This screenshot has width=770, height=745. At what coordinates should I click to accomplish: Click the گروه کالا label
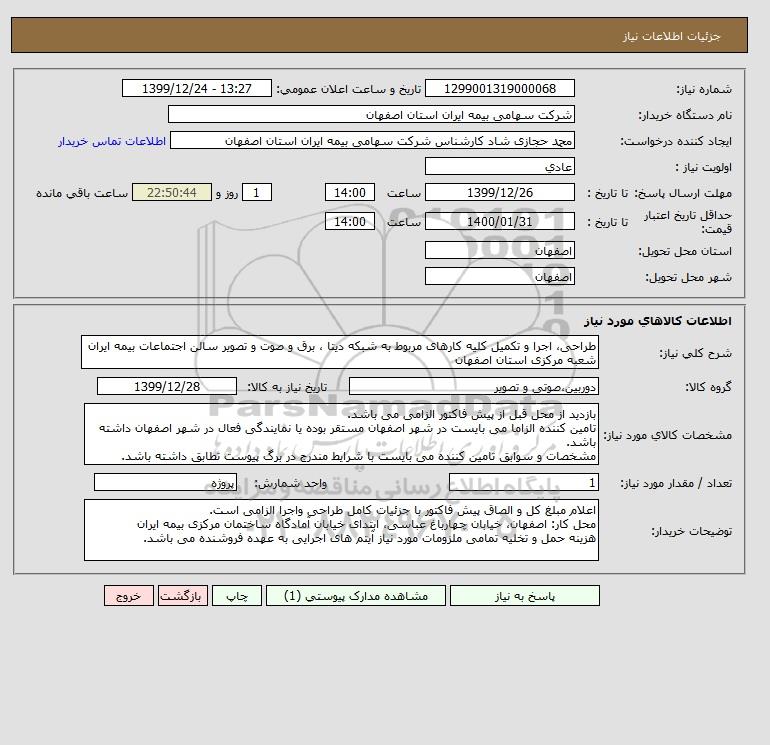pyautogui.click(x=708, y=387)
